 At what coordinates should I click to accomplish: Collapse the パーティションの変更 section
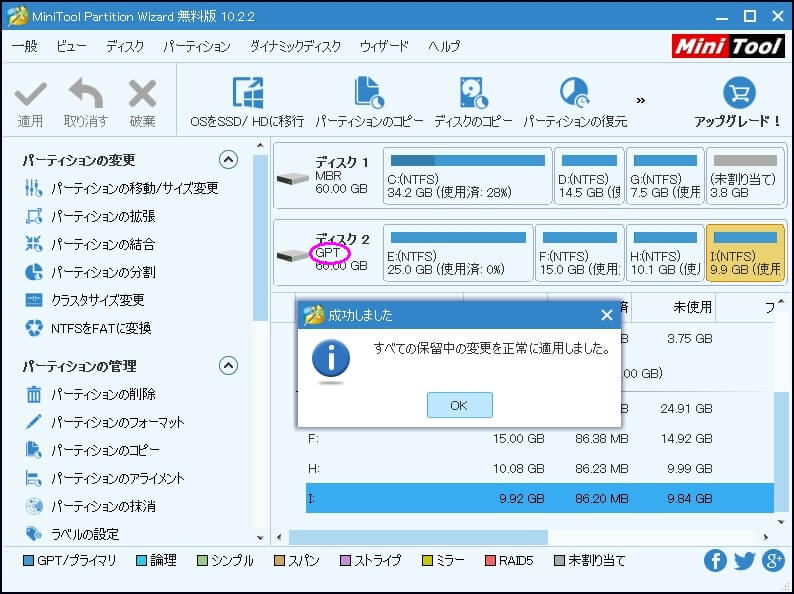tap(228, 160)
